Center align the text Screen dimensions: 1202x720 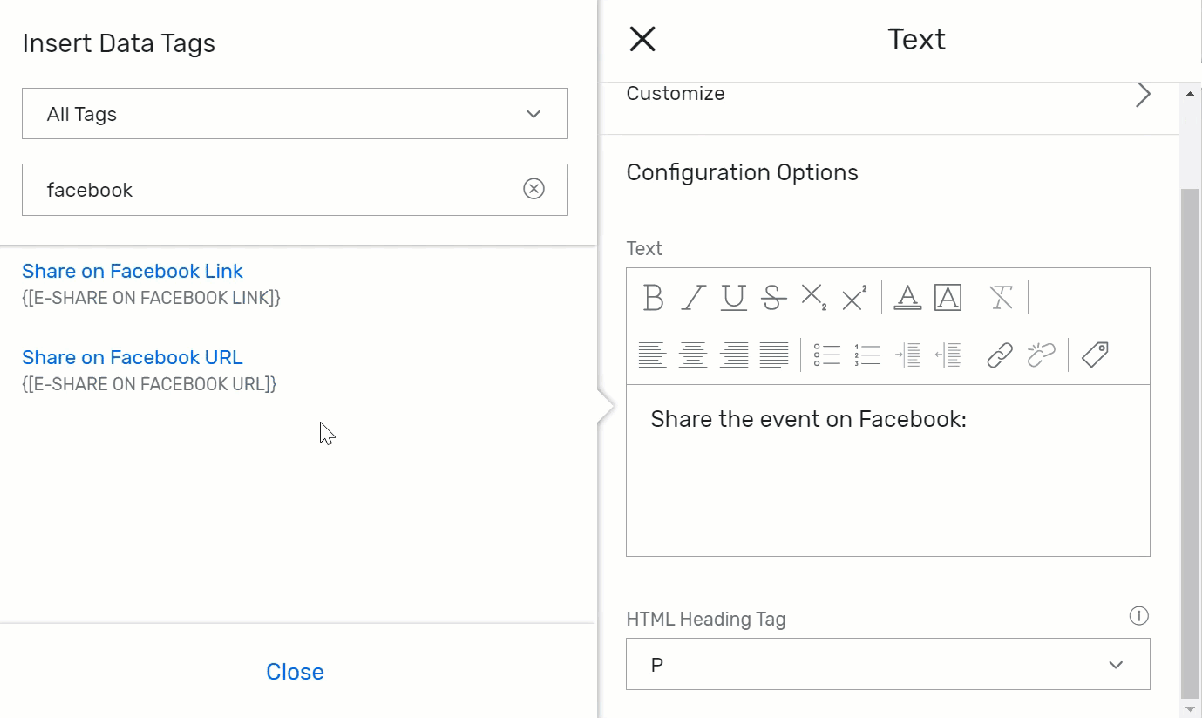tap(693, 354)
